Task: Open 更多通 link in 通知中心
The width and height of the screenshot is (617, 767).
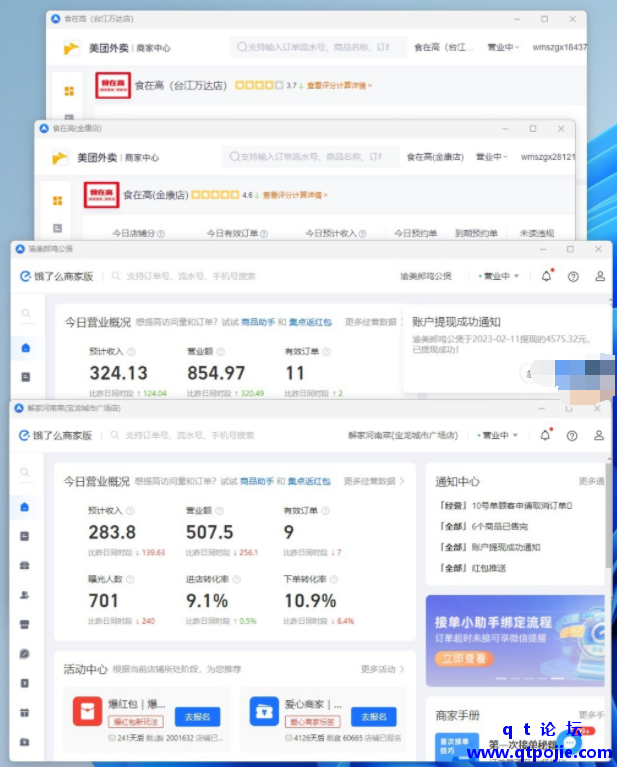Action: click(591, 481)
